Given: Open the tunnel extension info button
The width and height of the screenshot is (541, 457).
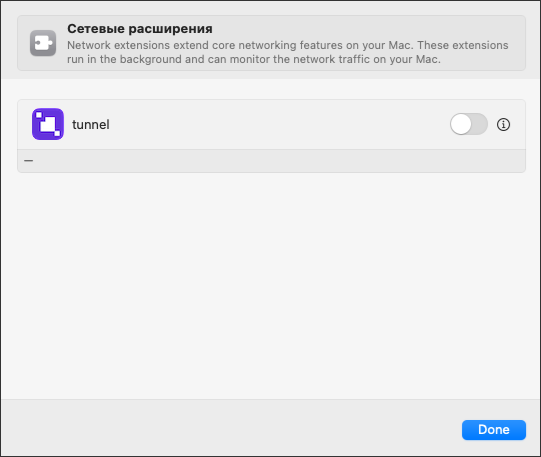Looking at the screenshot, I should click(503, 125).
